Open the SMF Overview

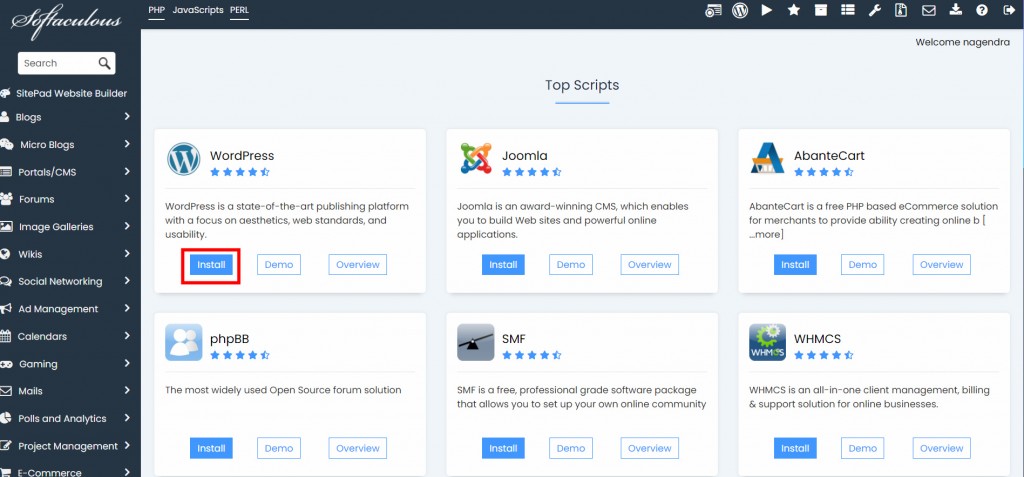[650, 448]
